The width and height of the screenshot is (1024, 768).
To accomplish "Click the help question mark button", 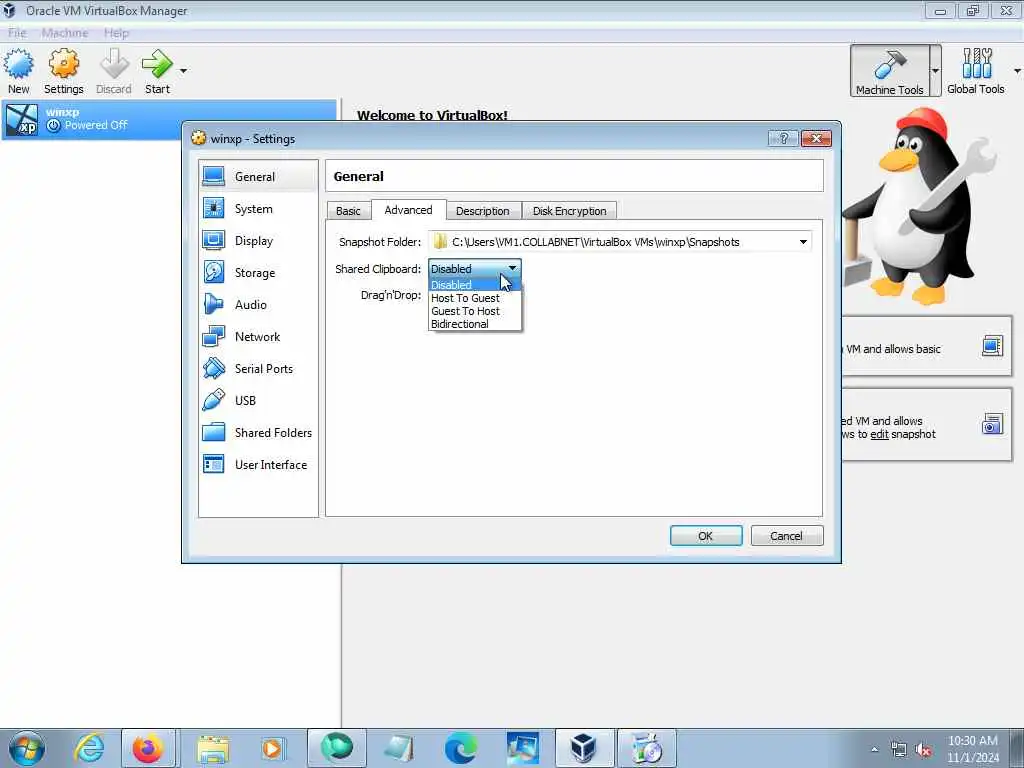I will coord(783,138).
